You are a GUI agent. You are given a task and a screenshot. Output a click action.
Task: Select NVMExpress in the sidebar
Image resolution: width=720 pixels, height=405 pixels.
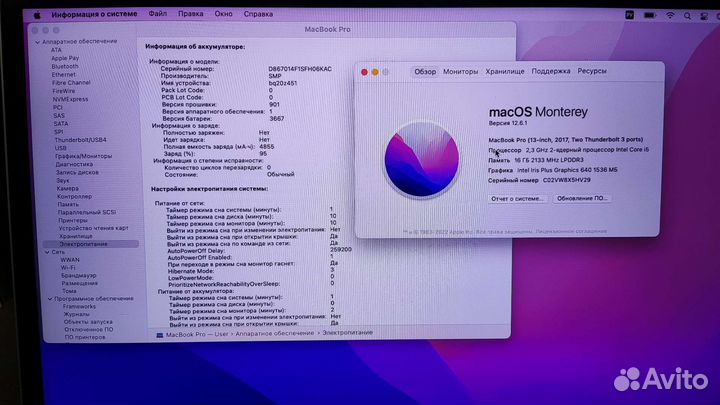coord(70,99)
